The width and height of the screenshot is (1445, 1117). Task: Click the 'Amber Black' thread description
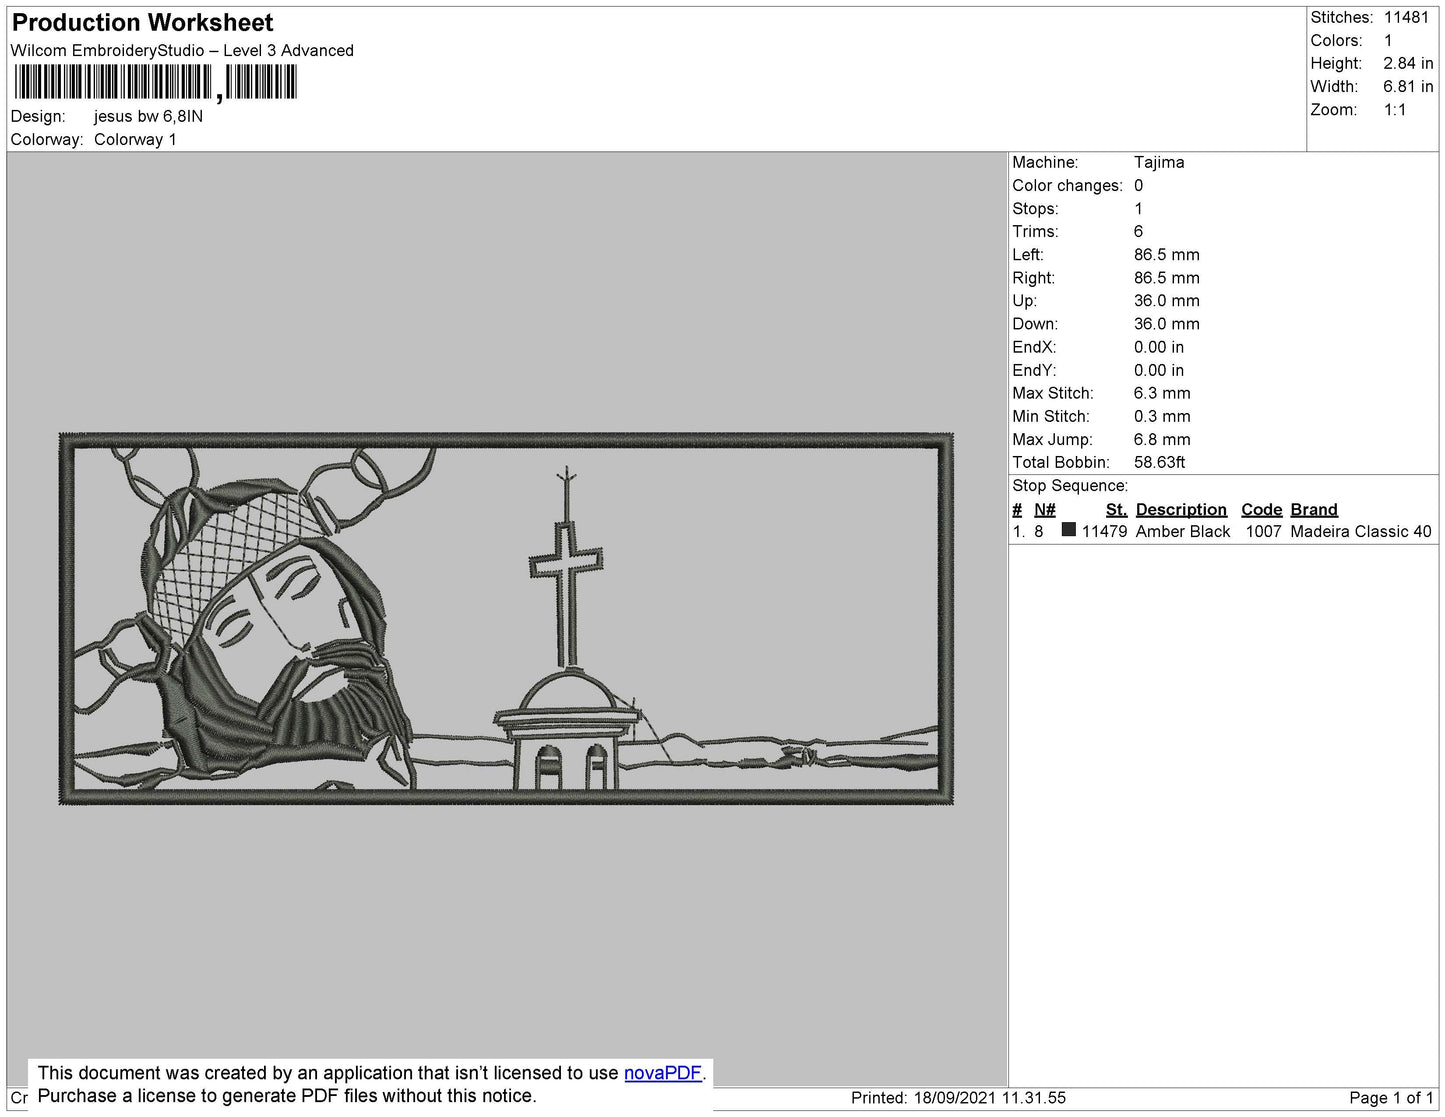tap(1183, 531)
